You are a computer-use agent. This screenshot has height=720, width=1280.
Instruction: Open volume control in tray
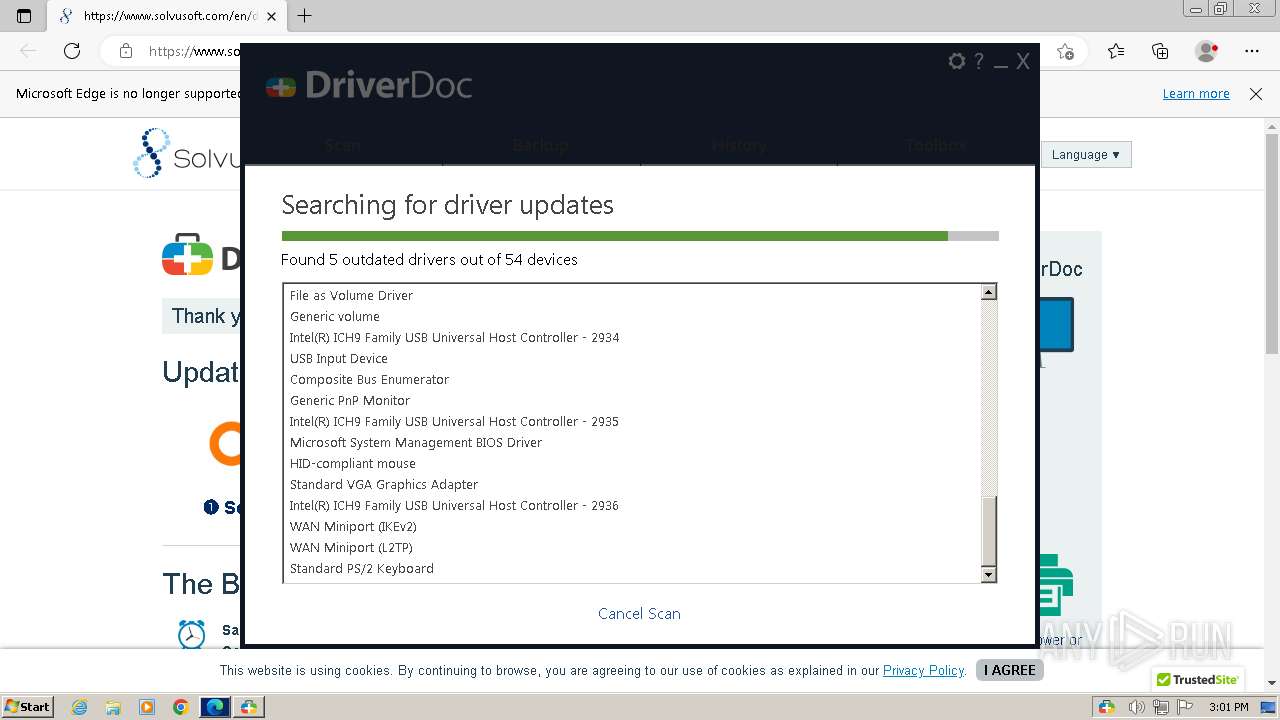1136,707
